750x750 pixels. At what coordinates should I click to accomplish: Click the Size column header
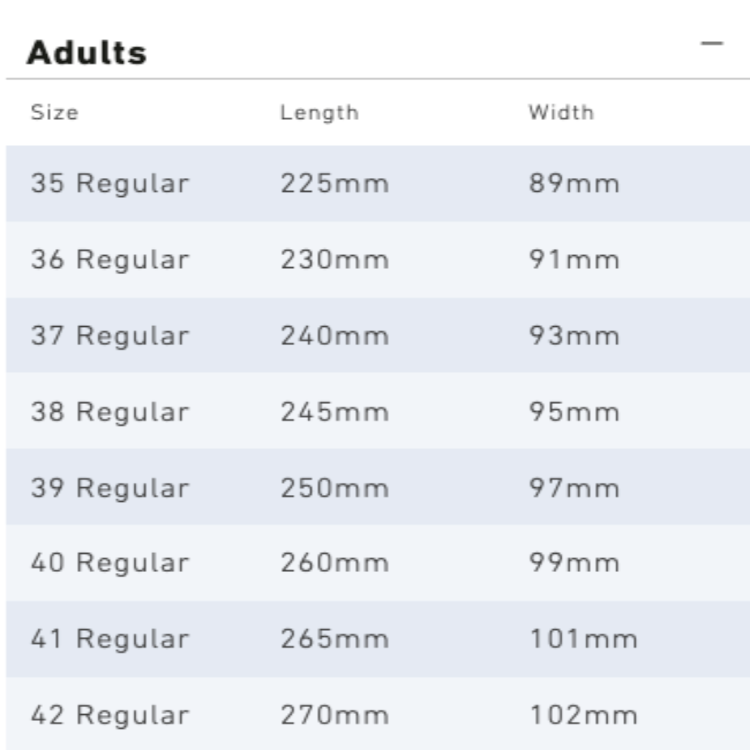[x=54, y=112]
